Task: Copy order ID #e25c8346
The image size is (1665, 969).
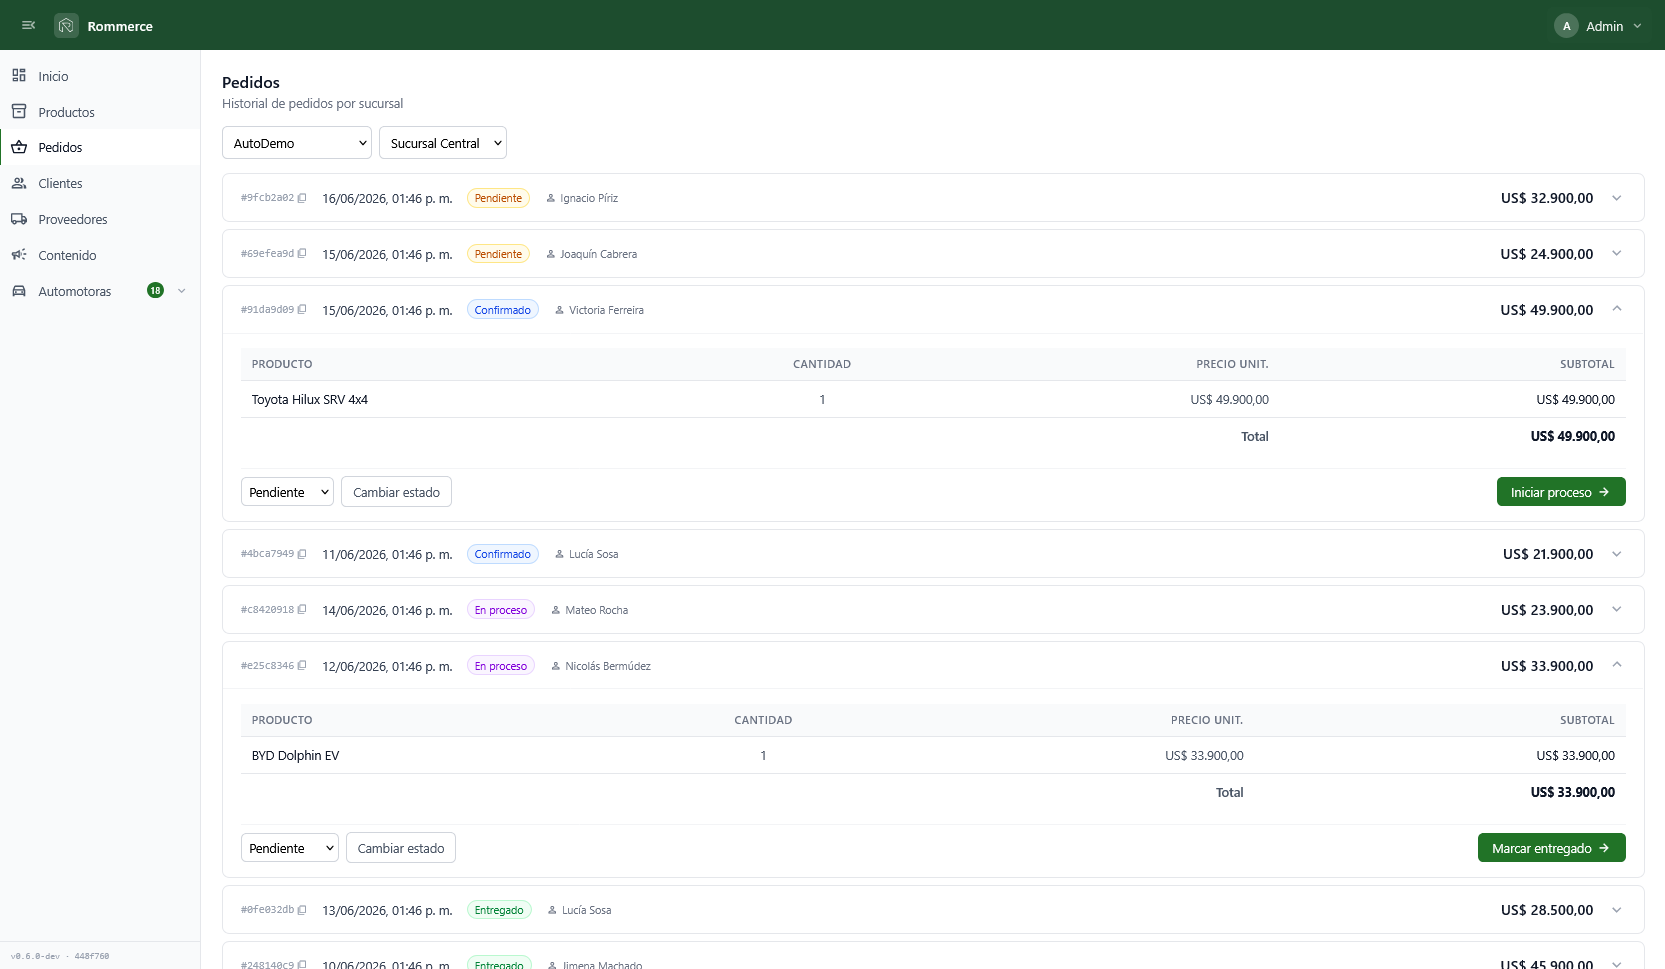Action: (x=302, y=666)
